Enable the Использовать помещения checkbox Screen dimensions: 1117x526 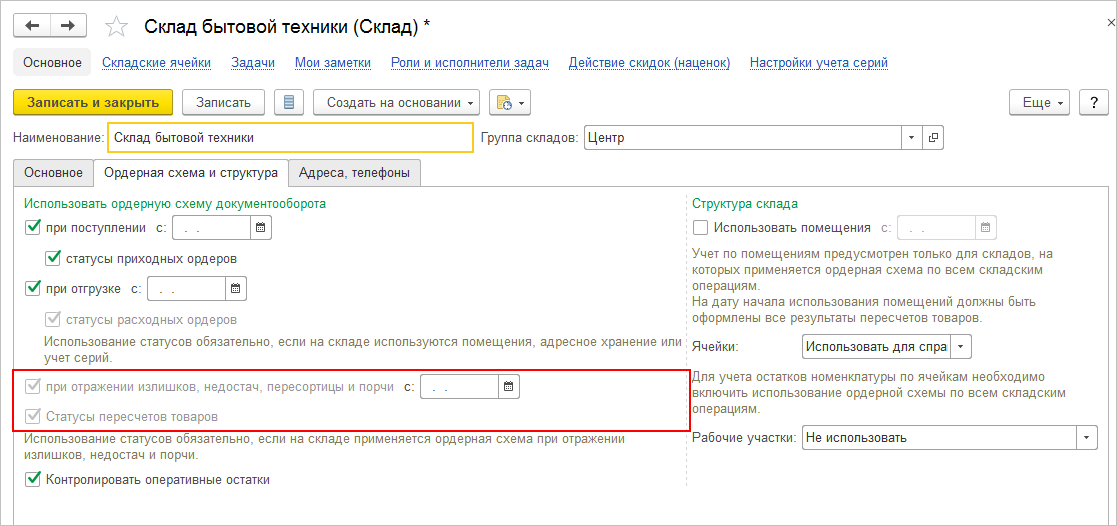coord(700,228)
